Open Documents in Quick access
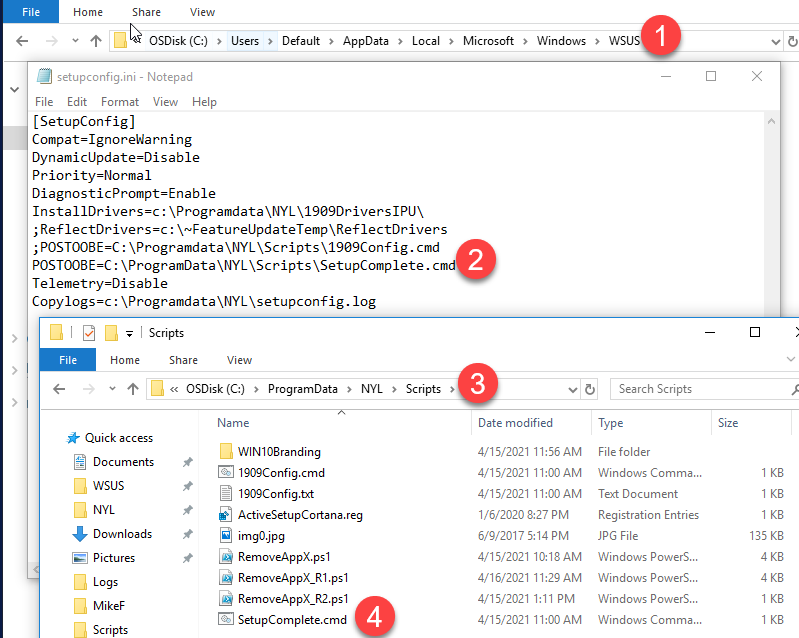Viewport: 799px width, 638px height. click(123, 462)
